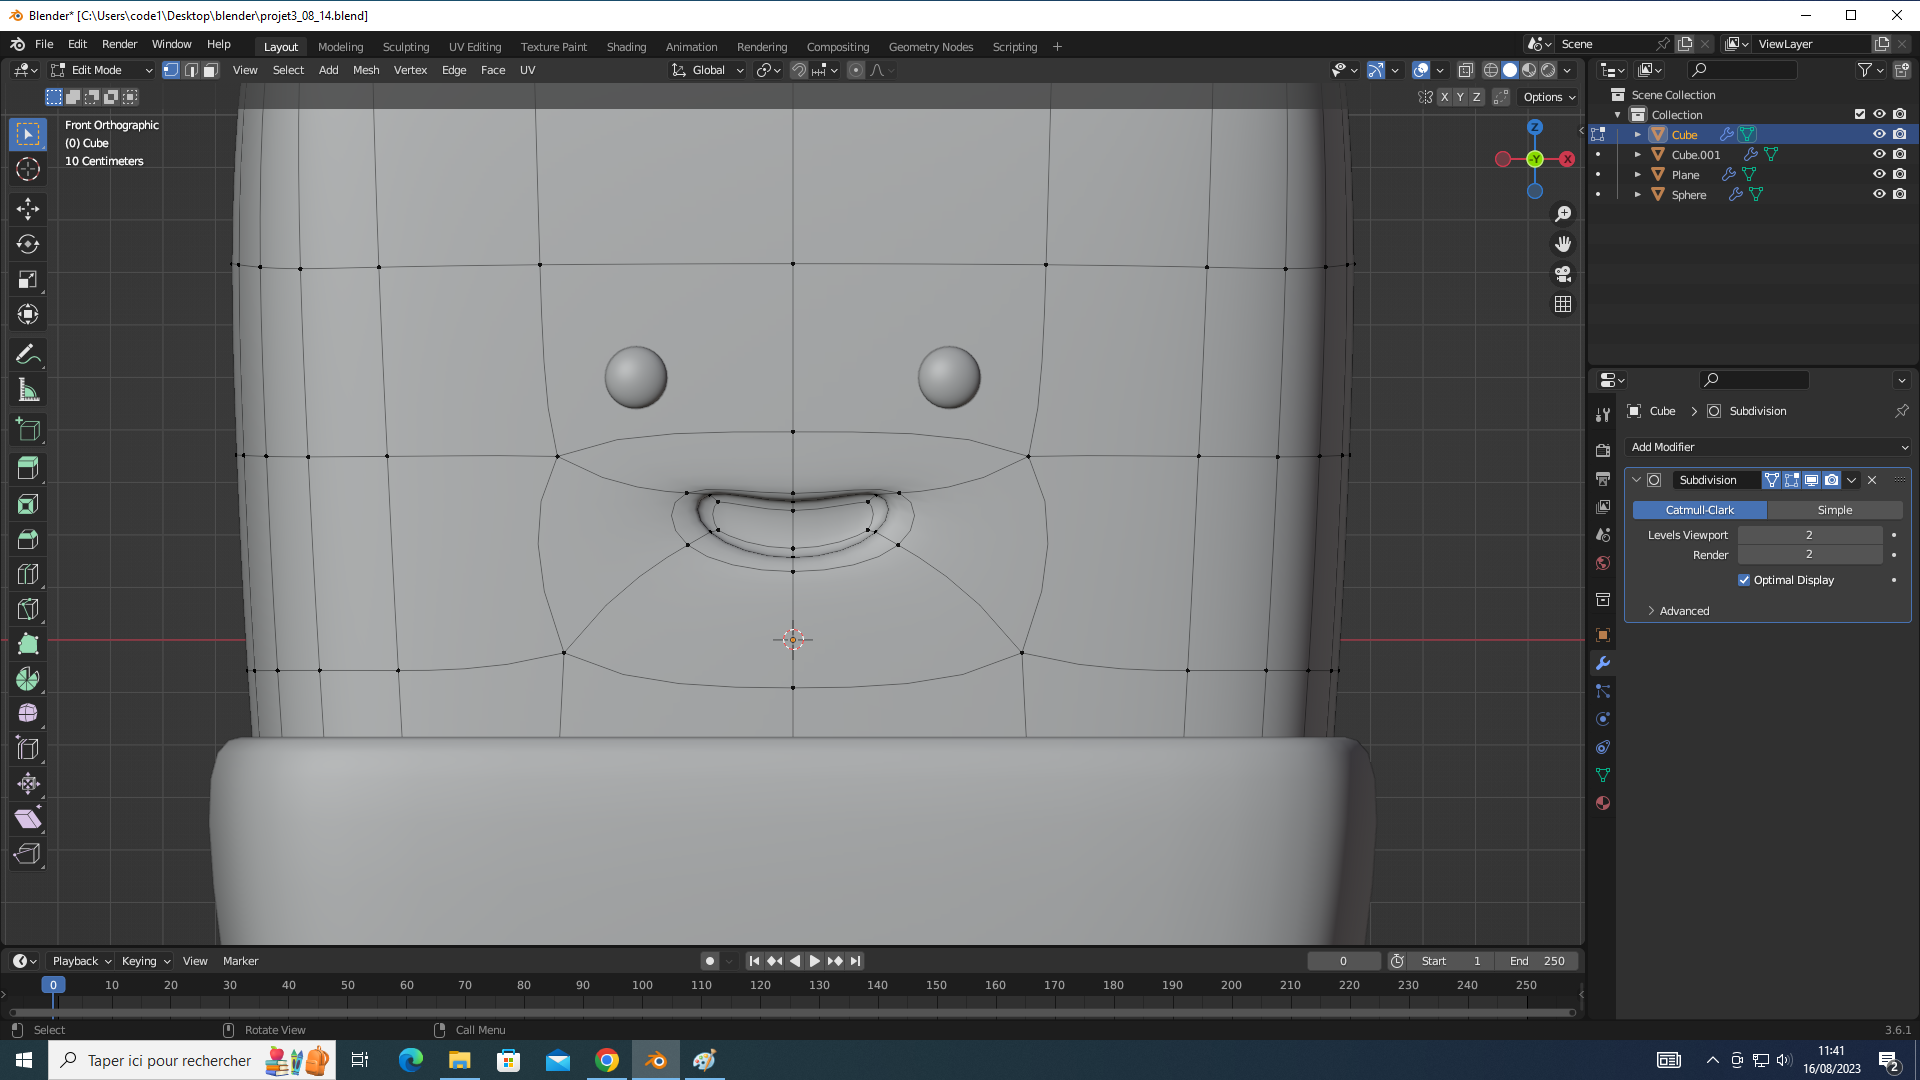The width and height of the screenshot is (1920, 1080).
Task: Open the Options dropdown
Action: click(x=1549, y=97)
